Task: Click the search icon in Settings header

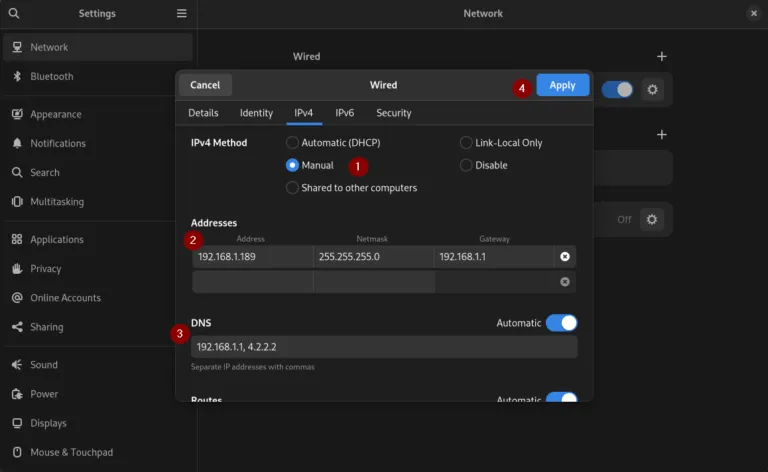Action: (x=14, y=13)
